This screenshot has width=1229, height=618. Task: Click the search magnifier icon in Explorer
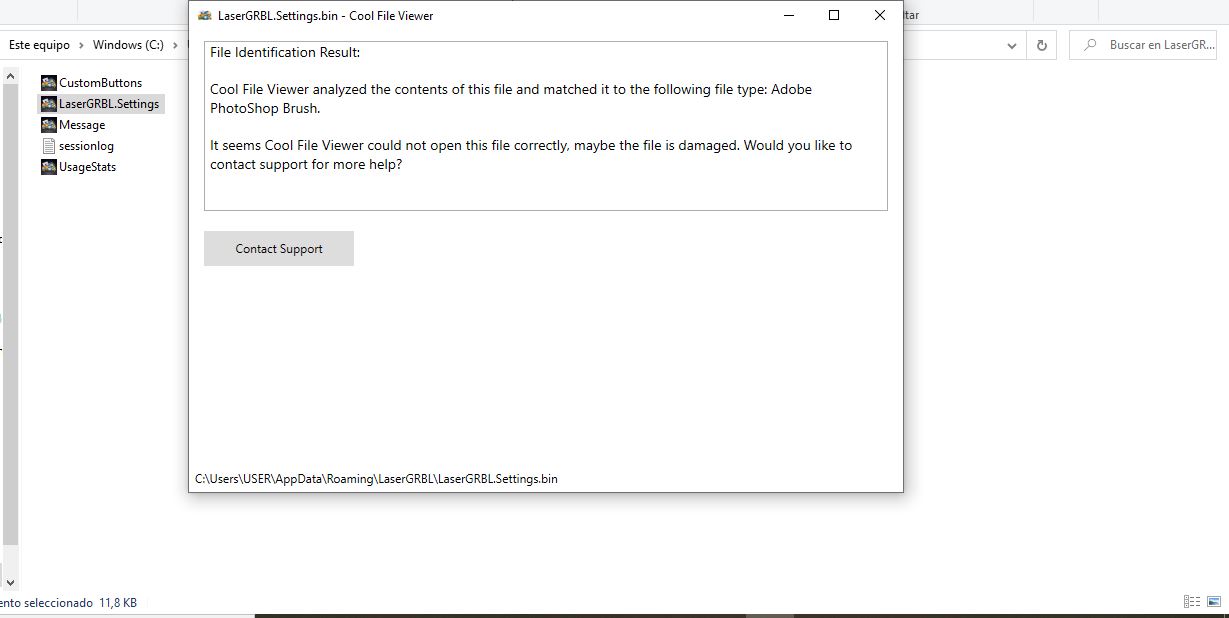click(x=1090, y=45)
